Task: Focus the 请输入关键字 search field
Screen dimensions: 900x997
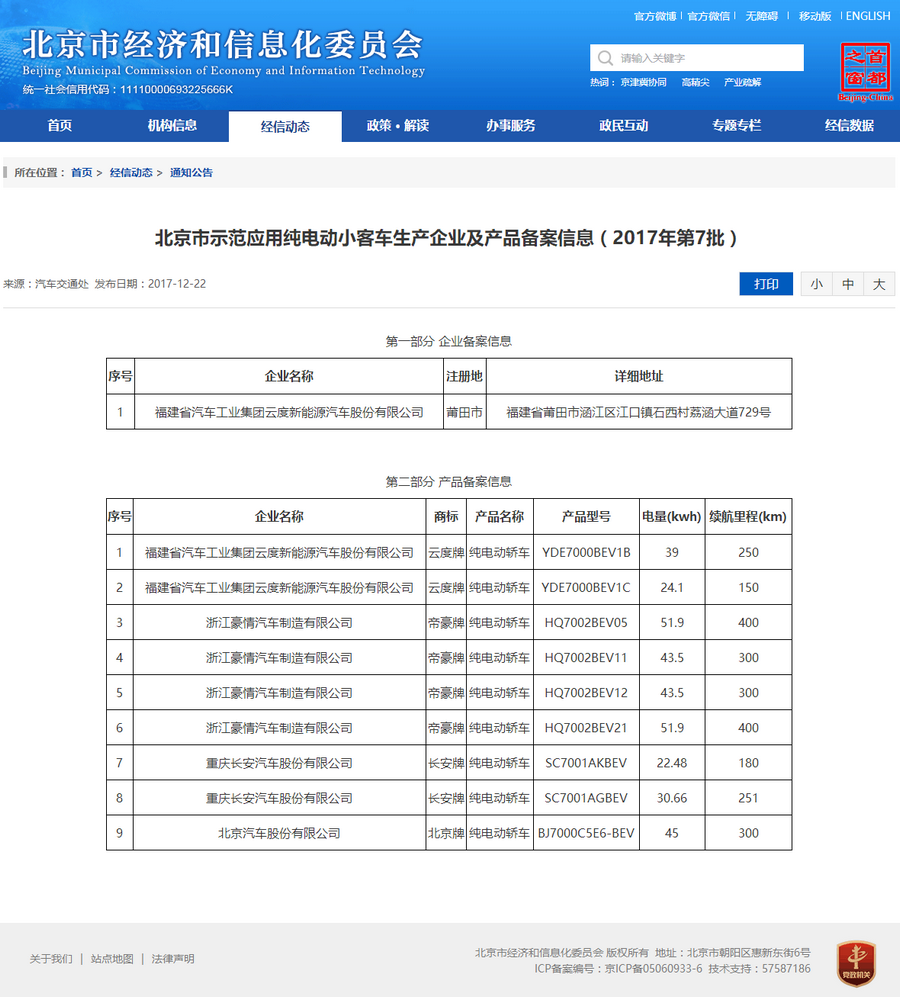Action: click(x=696, y=58)
